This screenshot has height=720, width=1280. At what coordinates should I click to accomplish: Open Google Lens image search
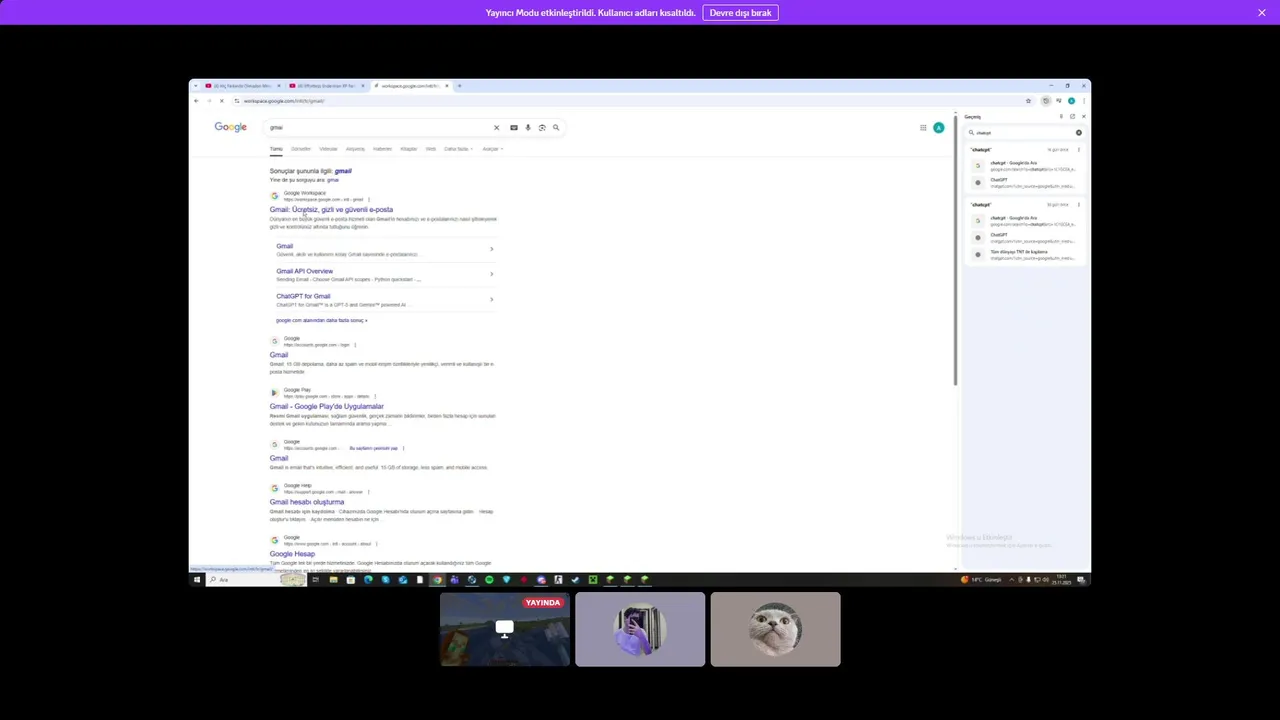542,127
